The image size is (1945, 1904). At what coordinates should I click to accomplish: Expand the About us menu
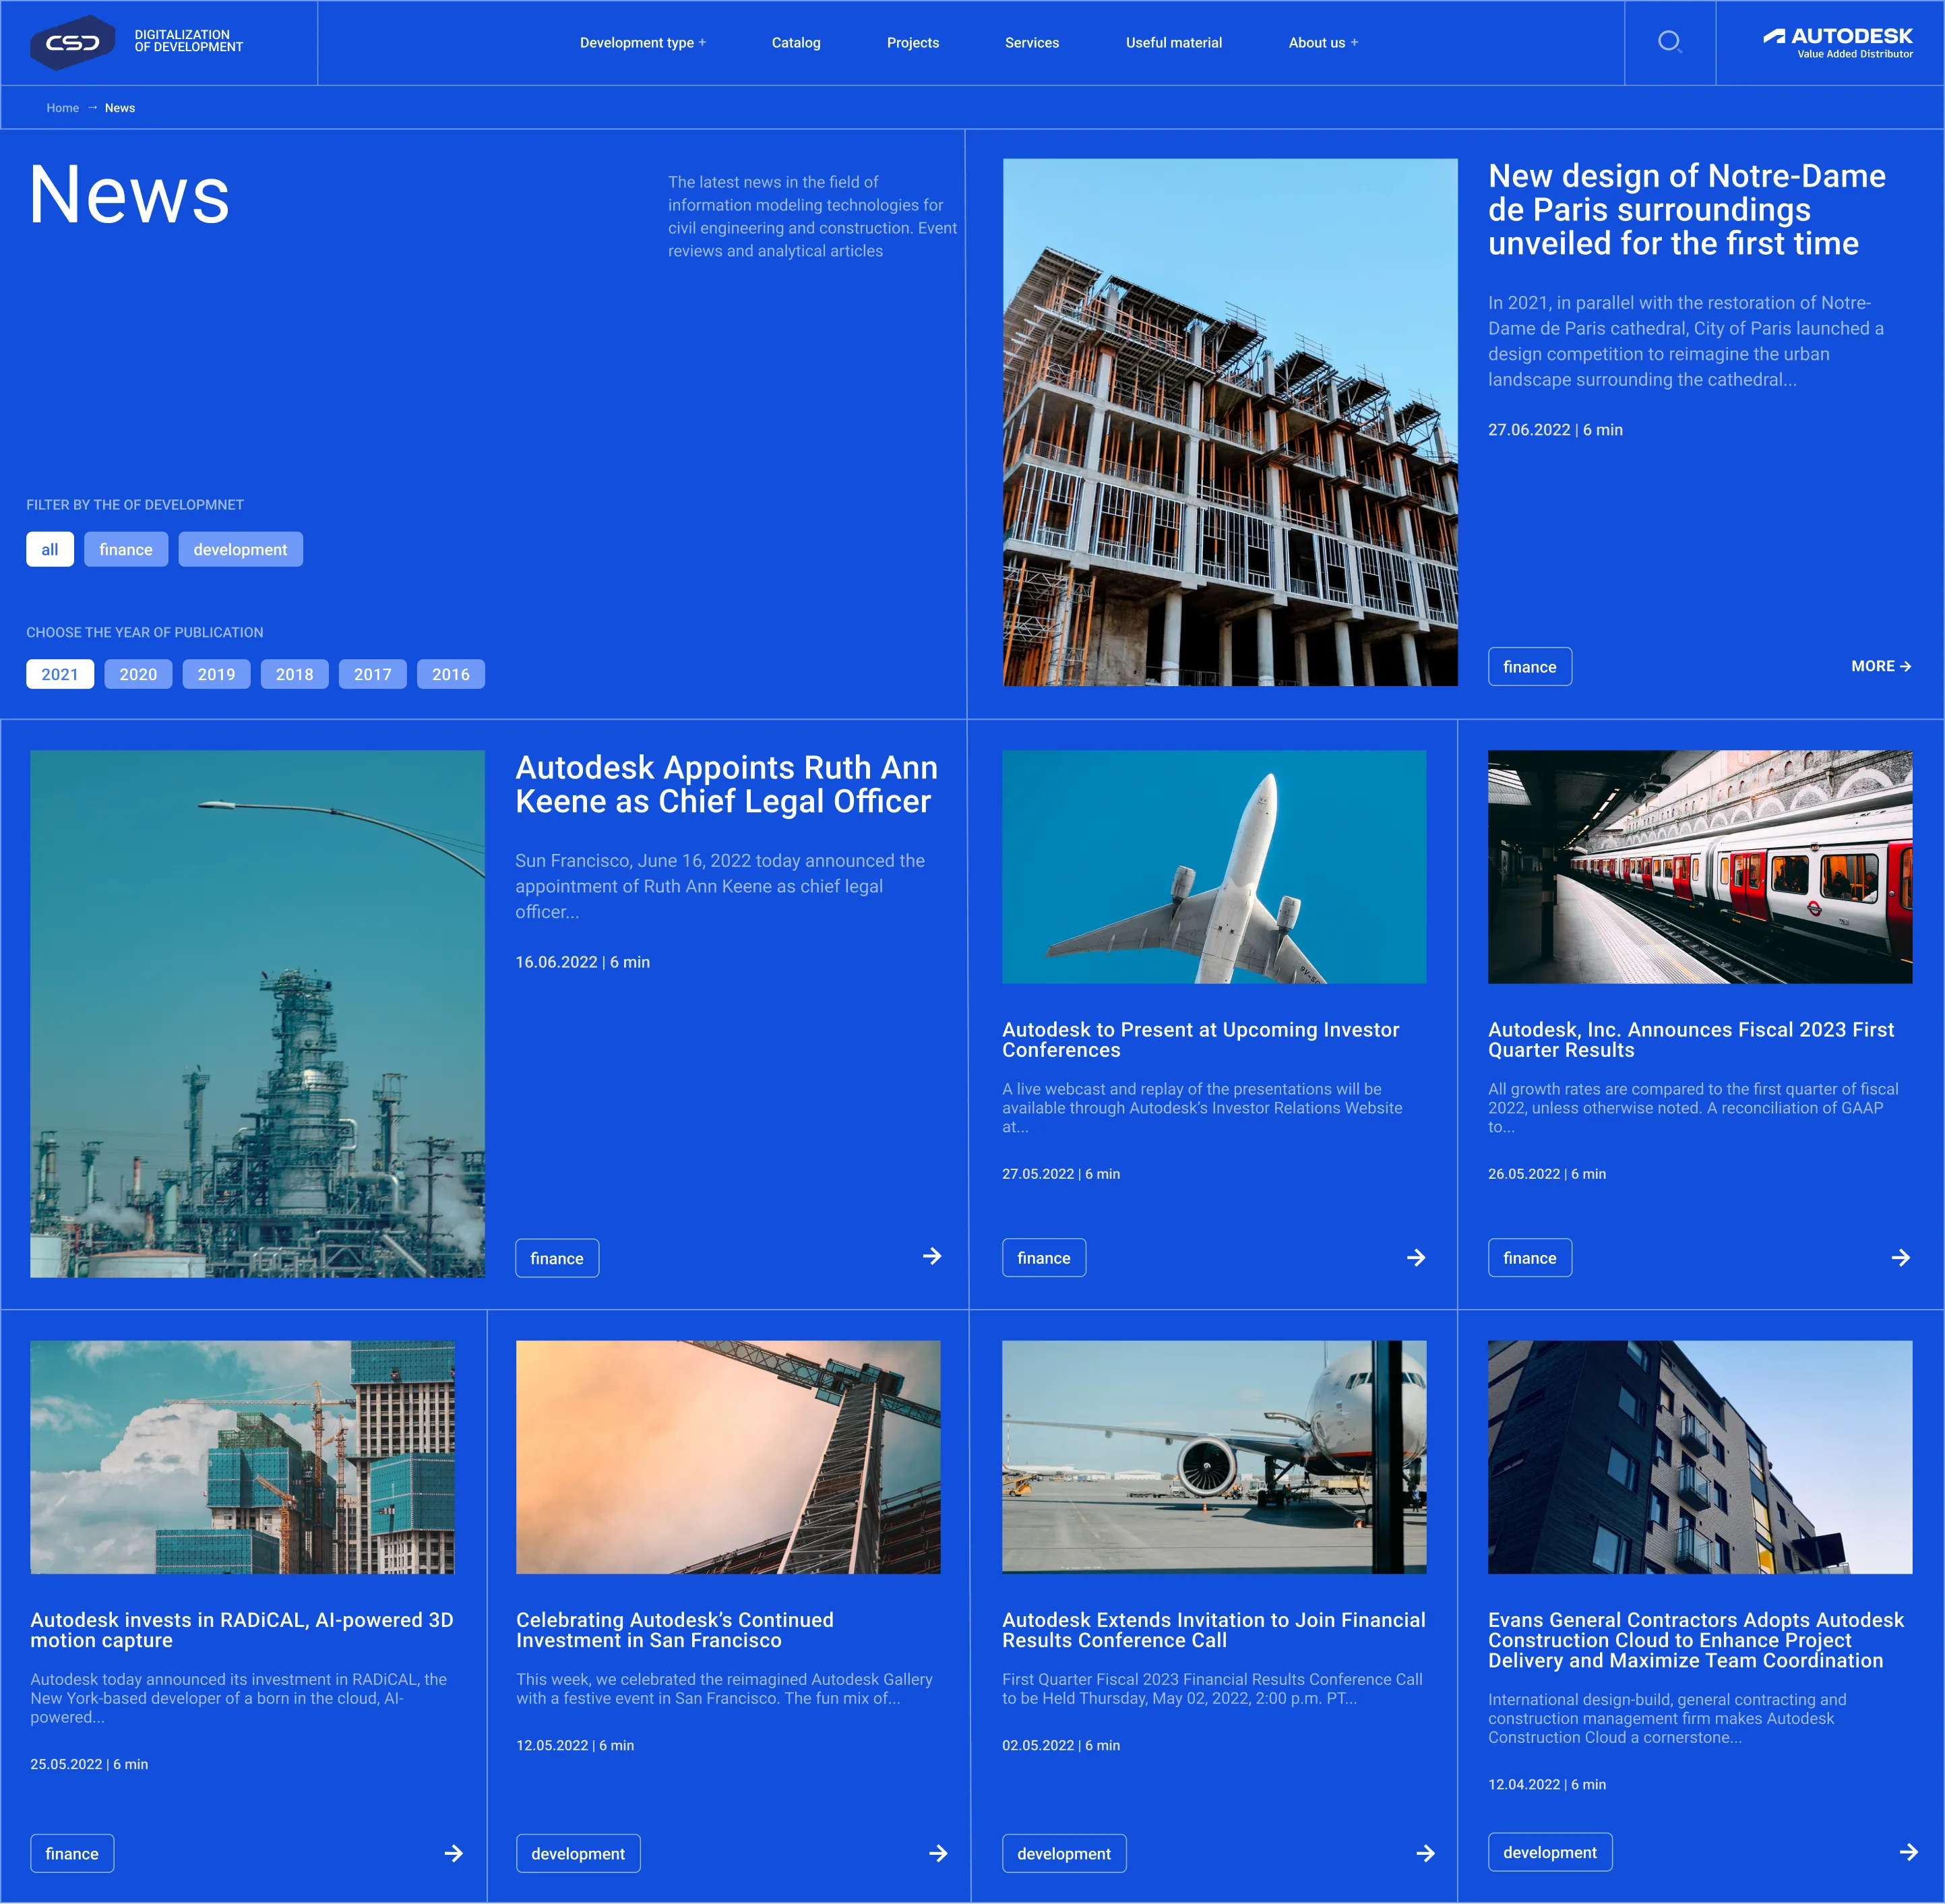(x=1324, y=43)
